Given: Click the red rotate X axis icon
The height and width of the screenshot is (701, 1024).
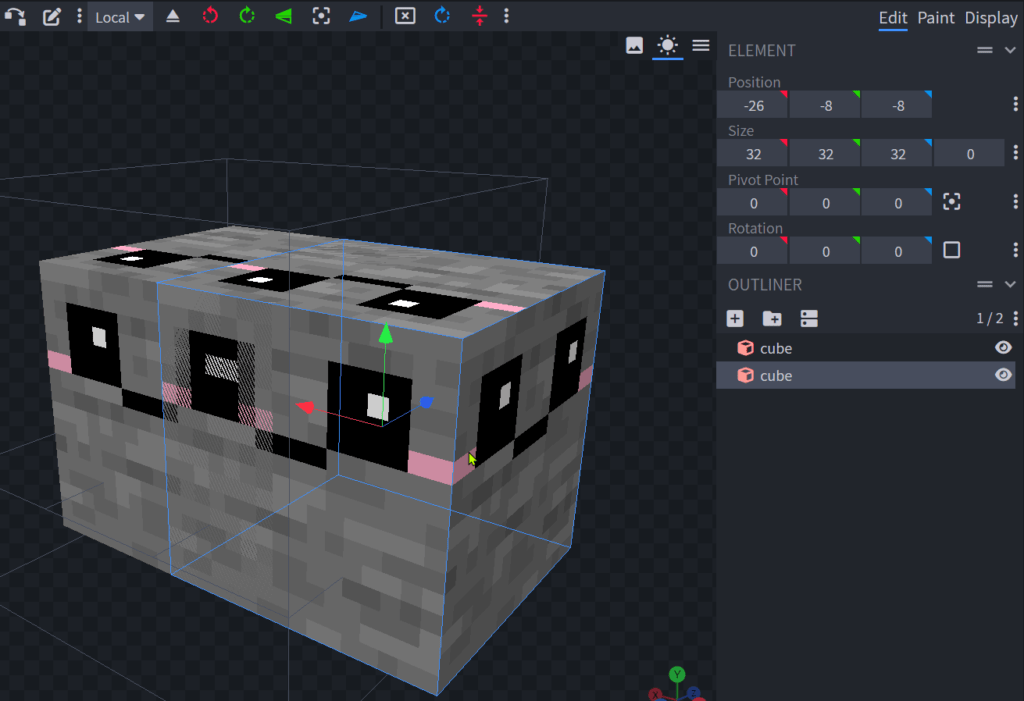Looking at the screenshot, I should point(210,16).
